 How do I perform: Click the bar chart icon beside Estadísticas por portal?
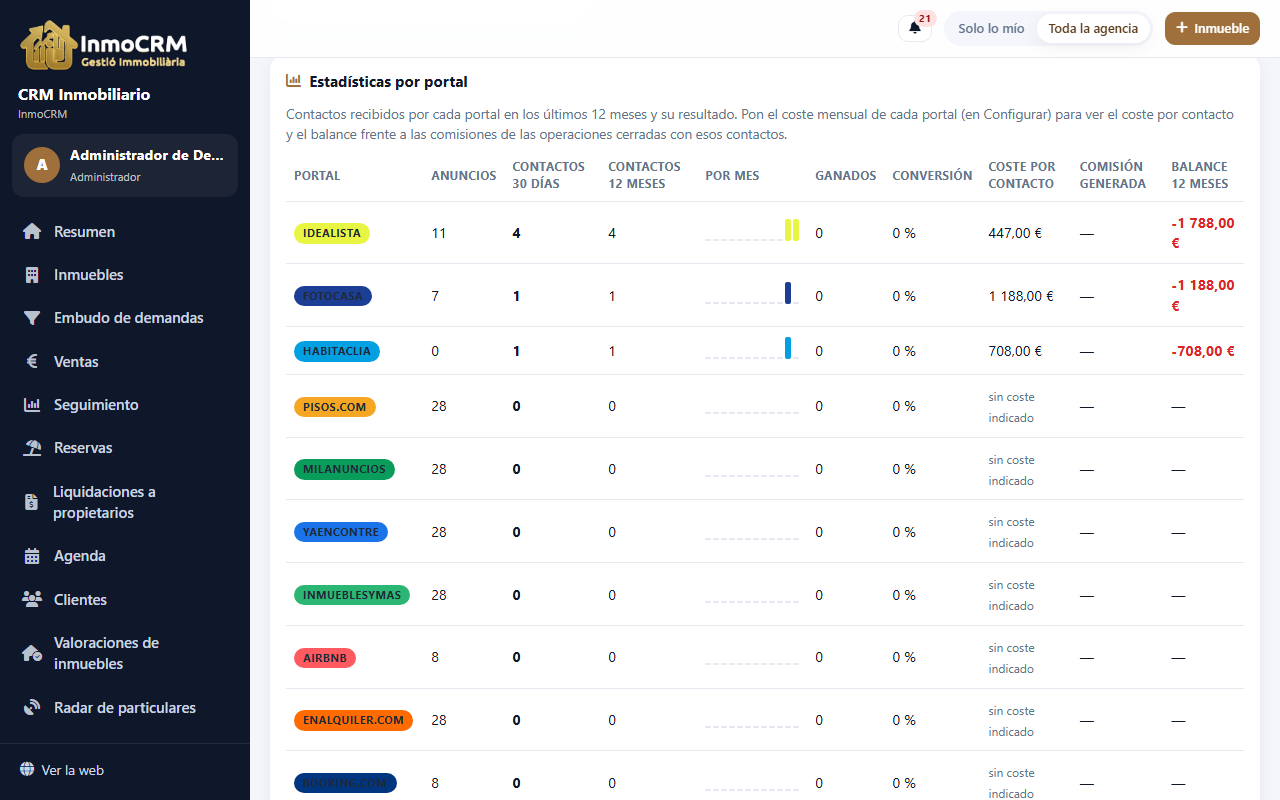point(294,81)
